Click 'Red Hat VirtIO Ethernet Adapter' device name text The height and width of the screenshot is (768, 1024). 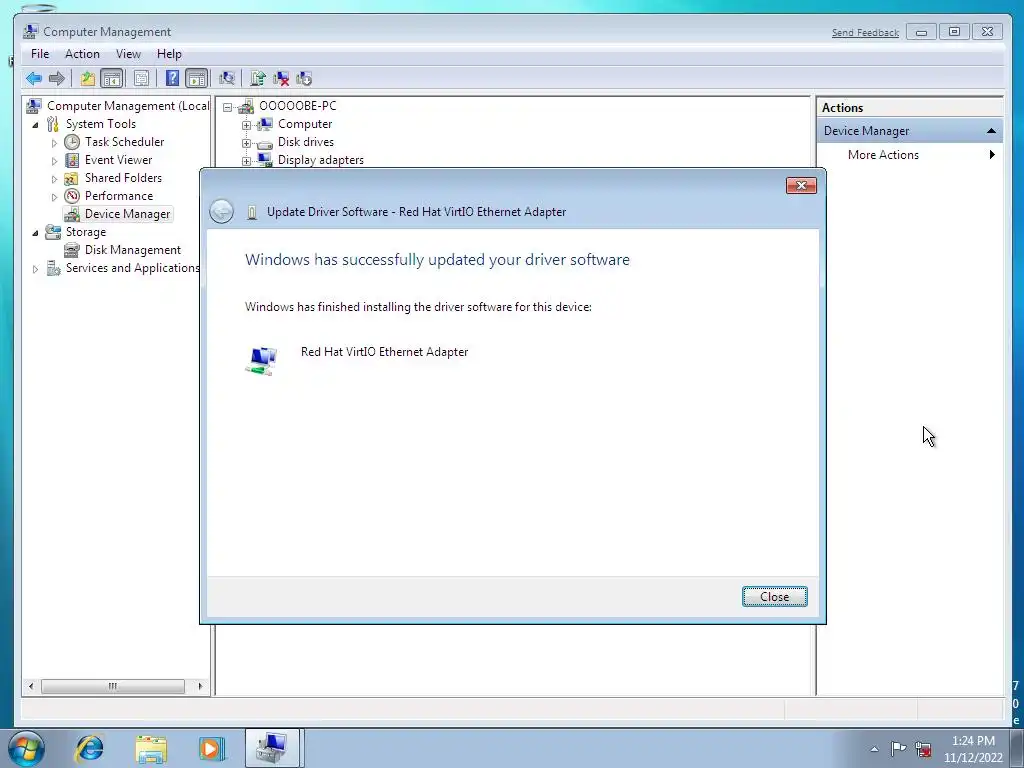coord(385,351)
